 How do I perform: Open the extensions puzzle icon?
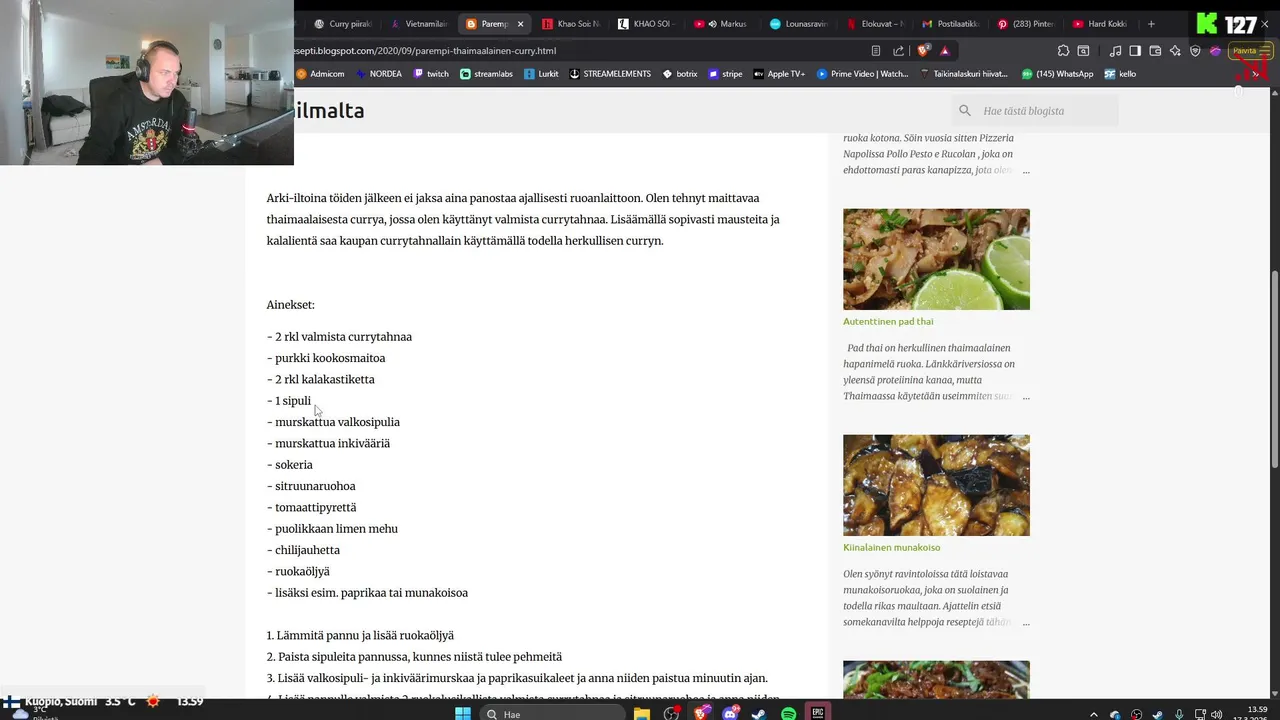click(1063, 51)
